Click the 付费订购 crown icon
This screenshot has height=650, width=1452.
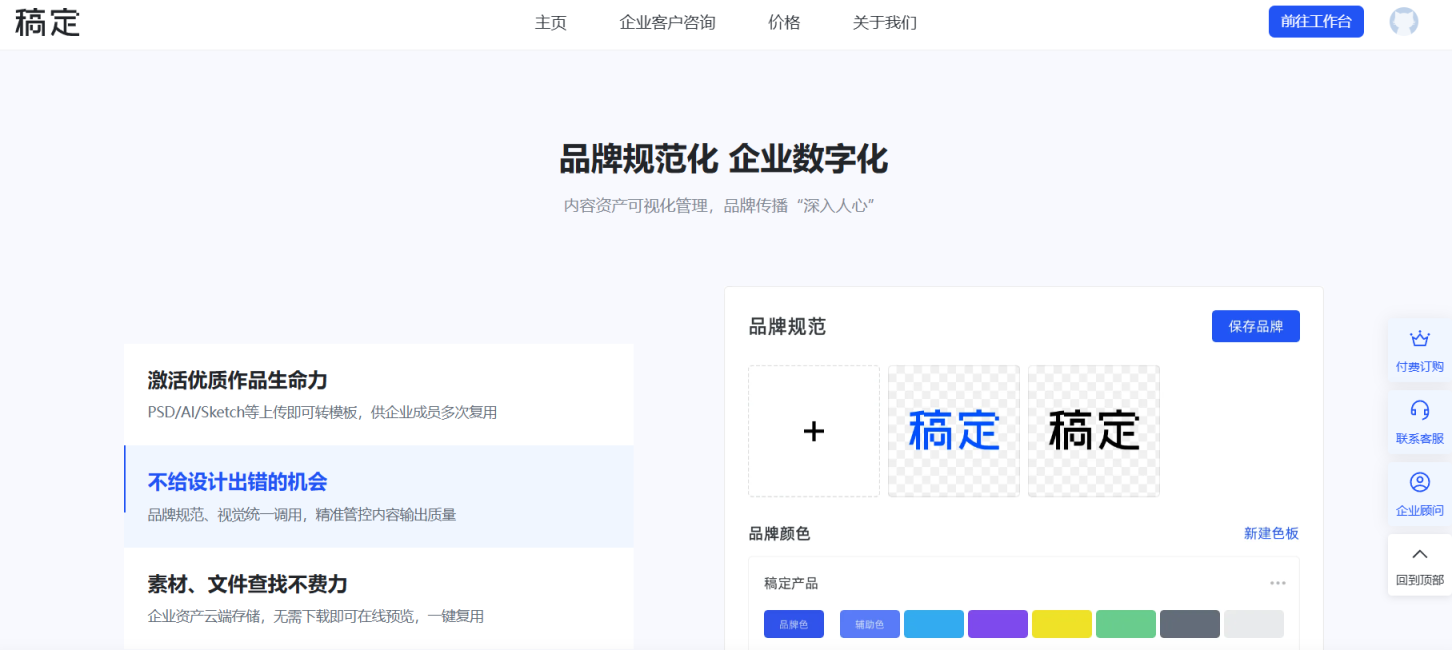1419,340
